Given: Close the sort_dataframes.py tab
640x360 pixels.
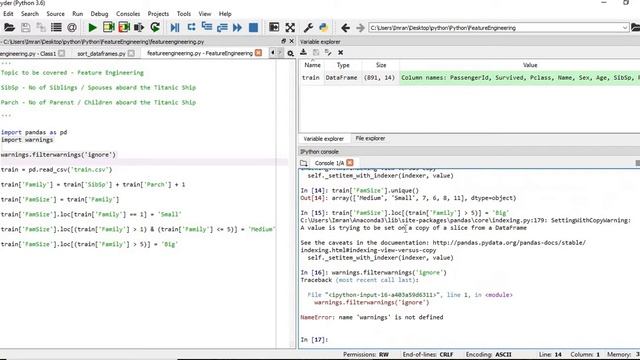Looking at the screenshot, I should [131, 53].
